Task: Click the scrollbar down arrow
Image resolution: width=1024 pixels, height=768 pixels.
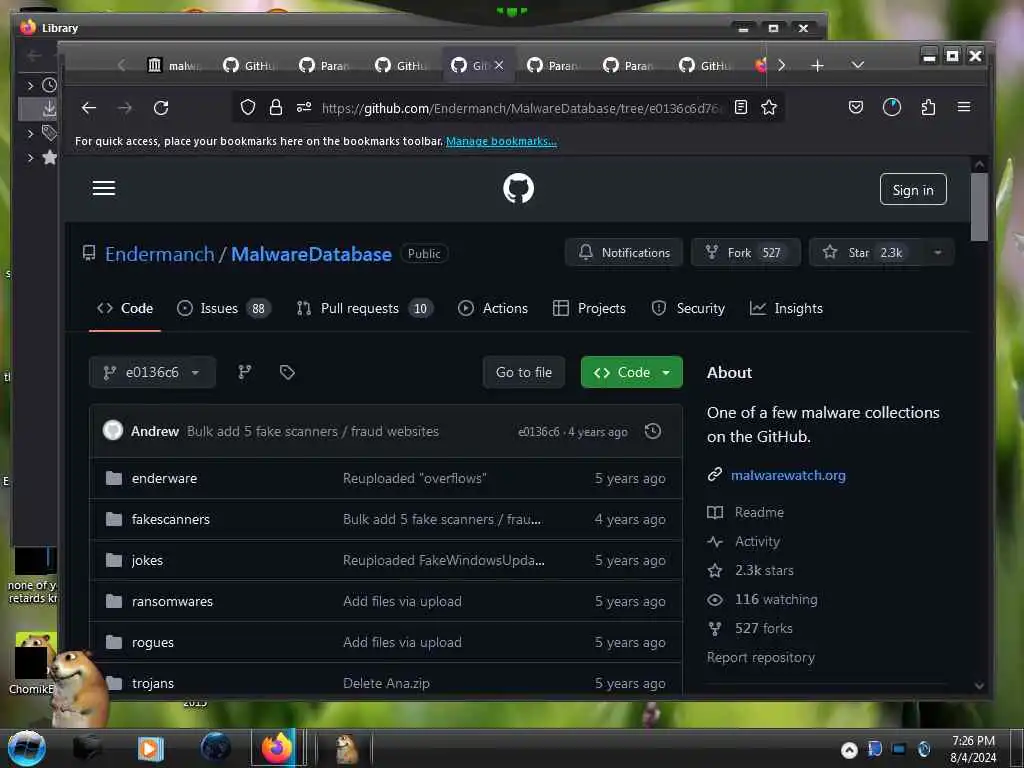Action: tap(979, 685)
